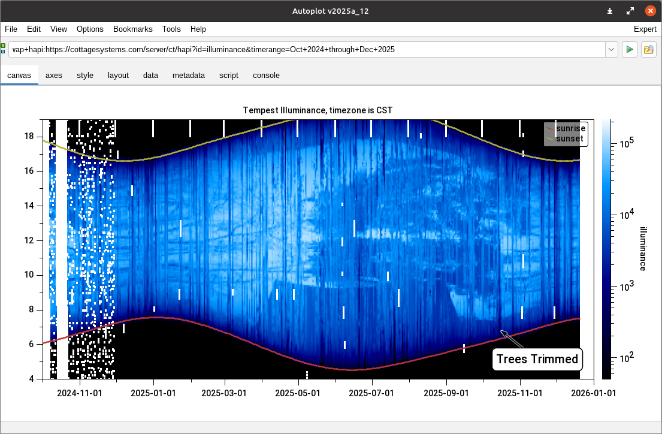The height and width of the screenshot is (434, 662).
Task: Open the Tools menu
Action: [x=173, y=30]
